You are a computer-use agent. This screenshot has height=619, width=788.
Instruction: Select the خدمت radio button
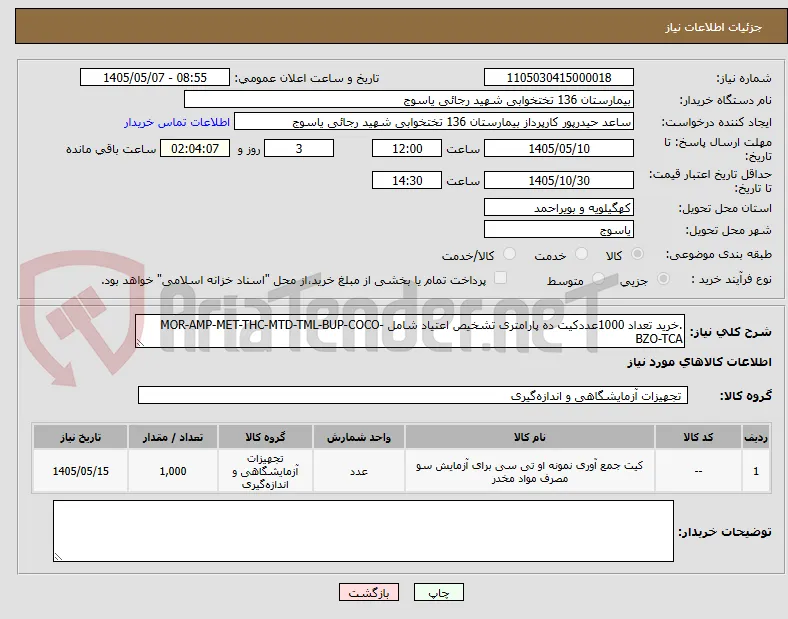point(581,254)
